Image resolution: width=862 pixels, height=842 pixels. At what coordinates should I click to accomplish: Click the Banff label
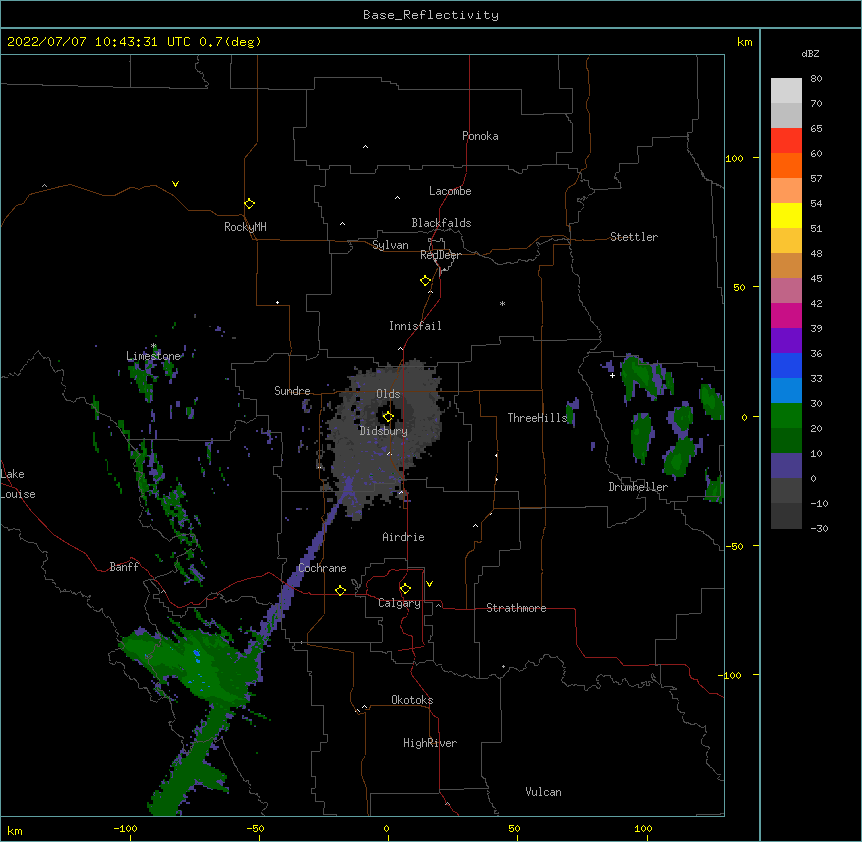click(124, 567)
